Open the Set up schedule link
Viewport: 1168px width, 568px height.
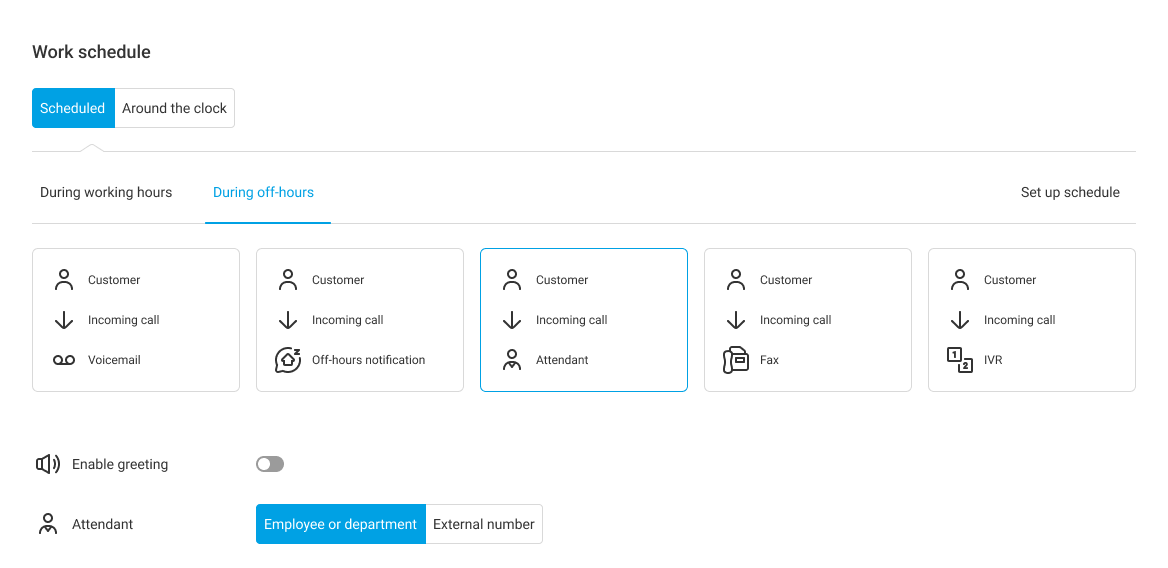[x=1070, y=192]
